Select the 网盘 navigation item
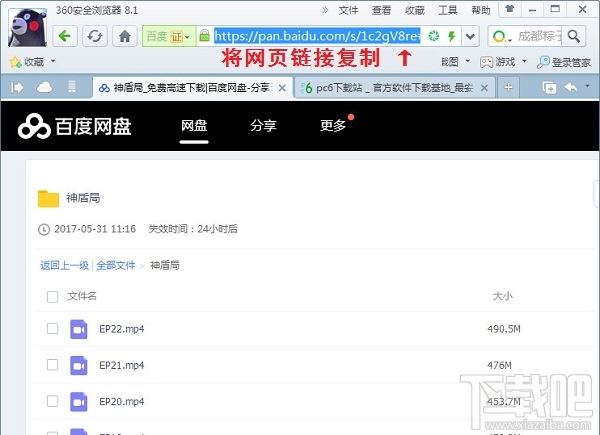The image size is (600, 435). tap(194, 126)
